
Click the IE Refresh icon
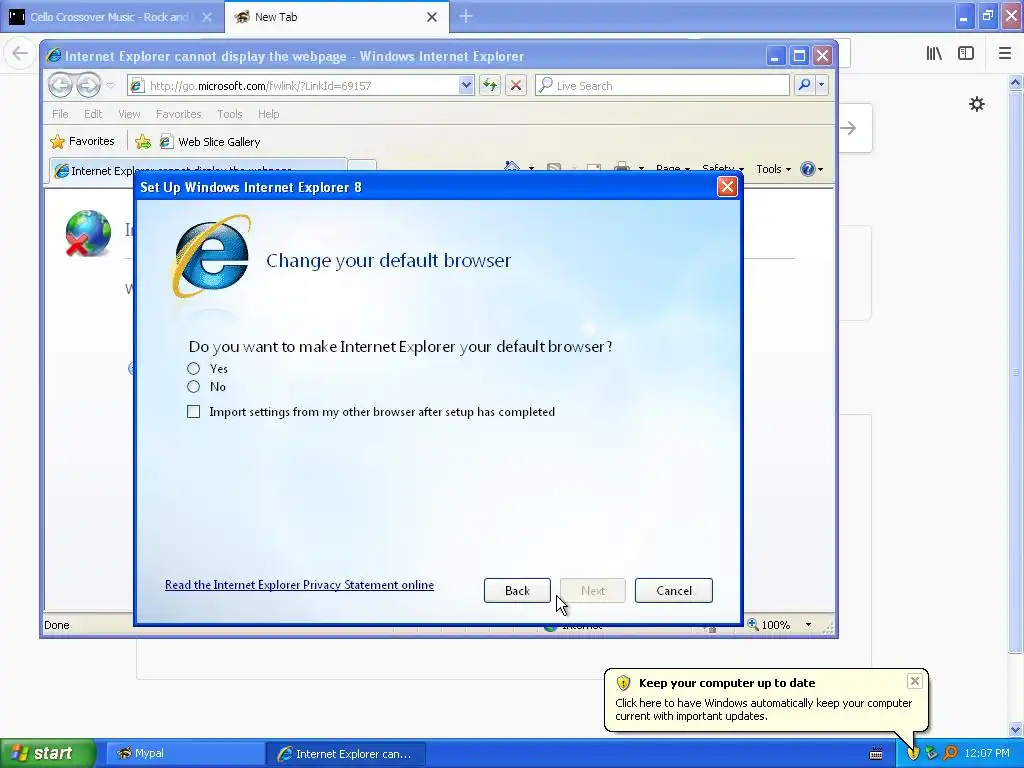[490, 85]
